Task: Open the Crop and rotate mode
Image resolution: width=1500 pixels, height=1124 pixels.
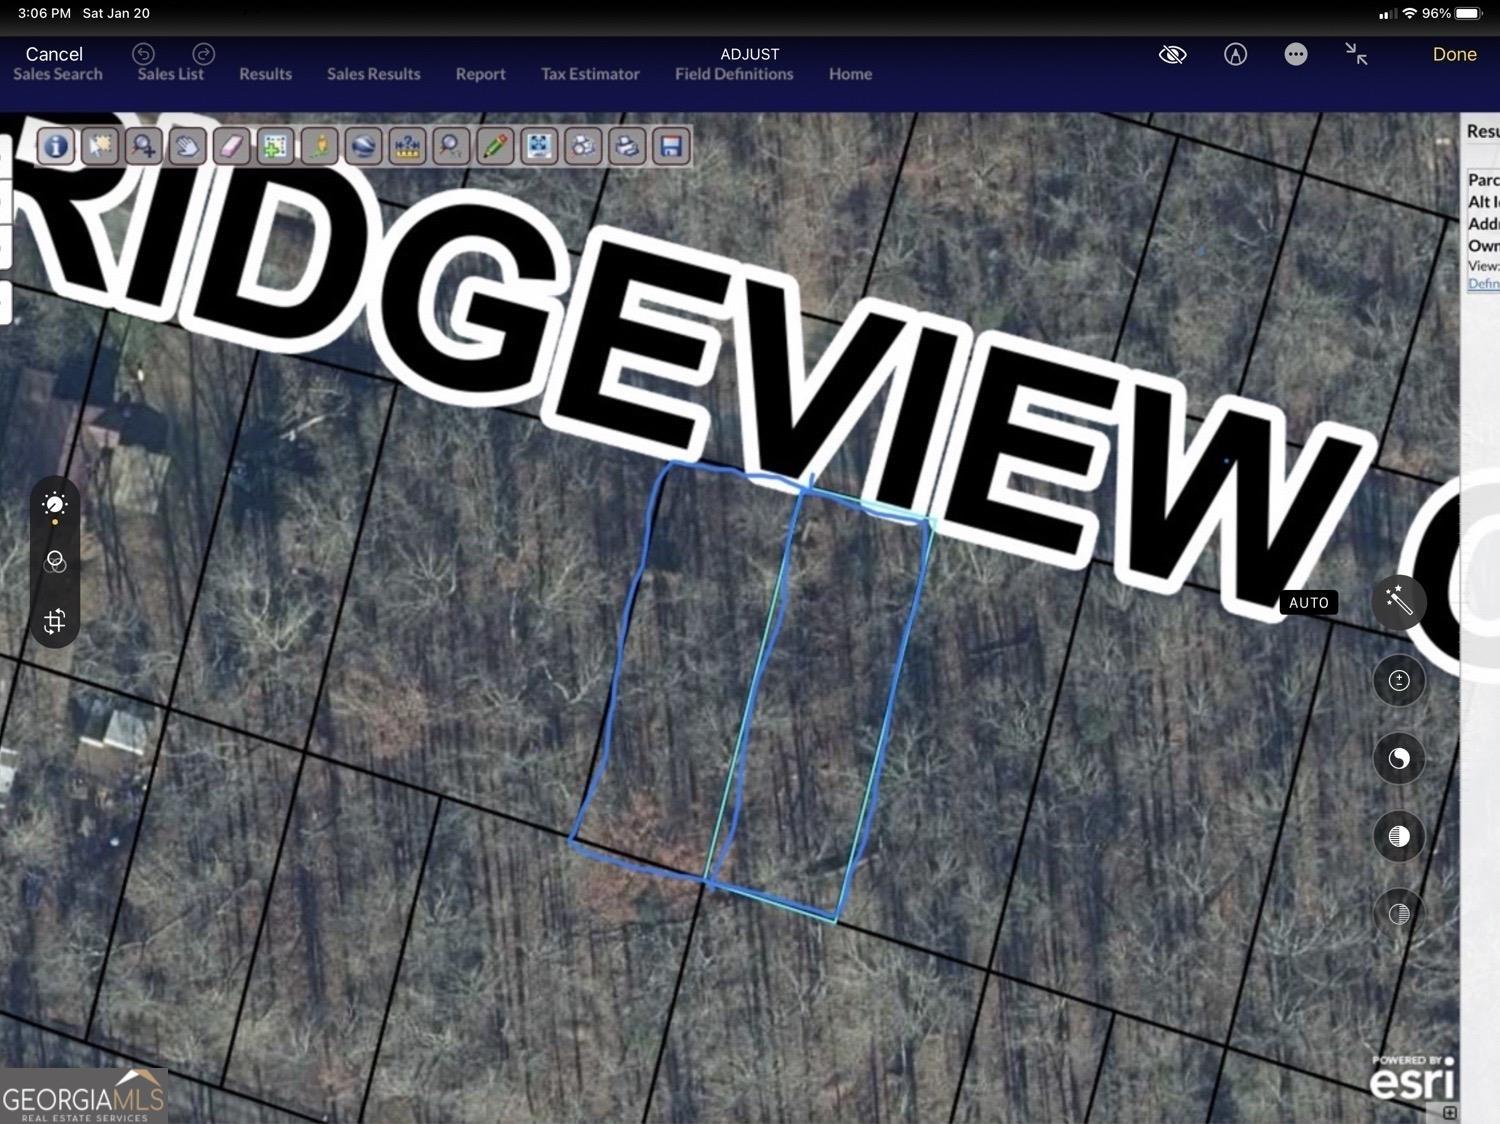Action: point(55,621)
